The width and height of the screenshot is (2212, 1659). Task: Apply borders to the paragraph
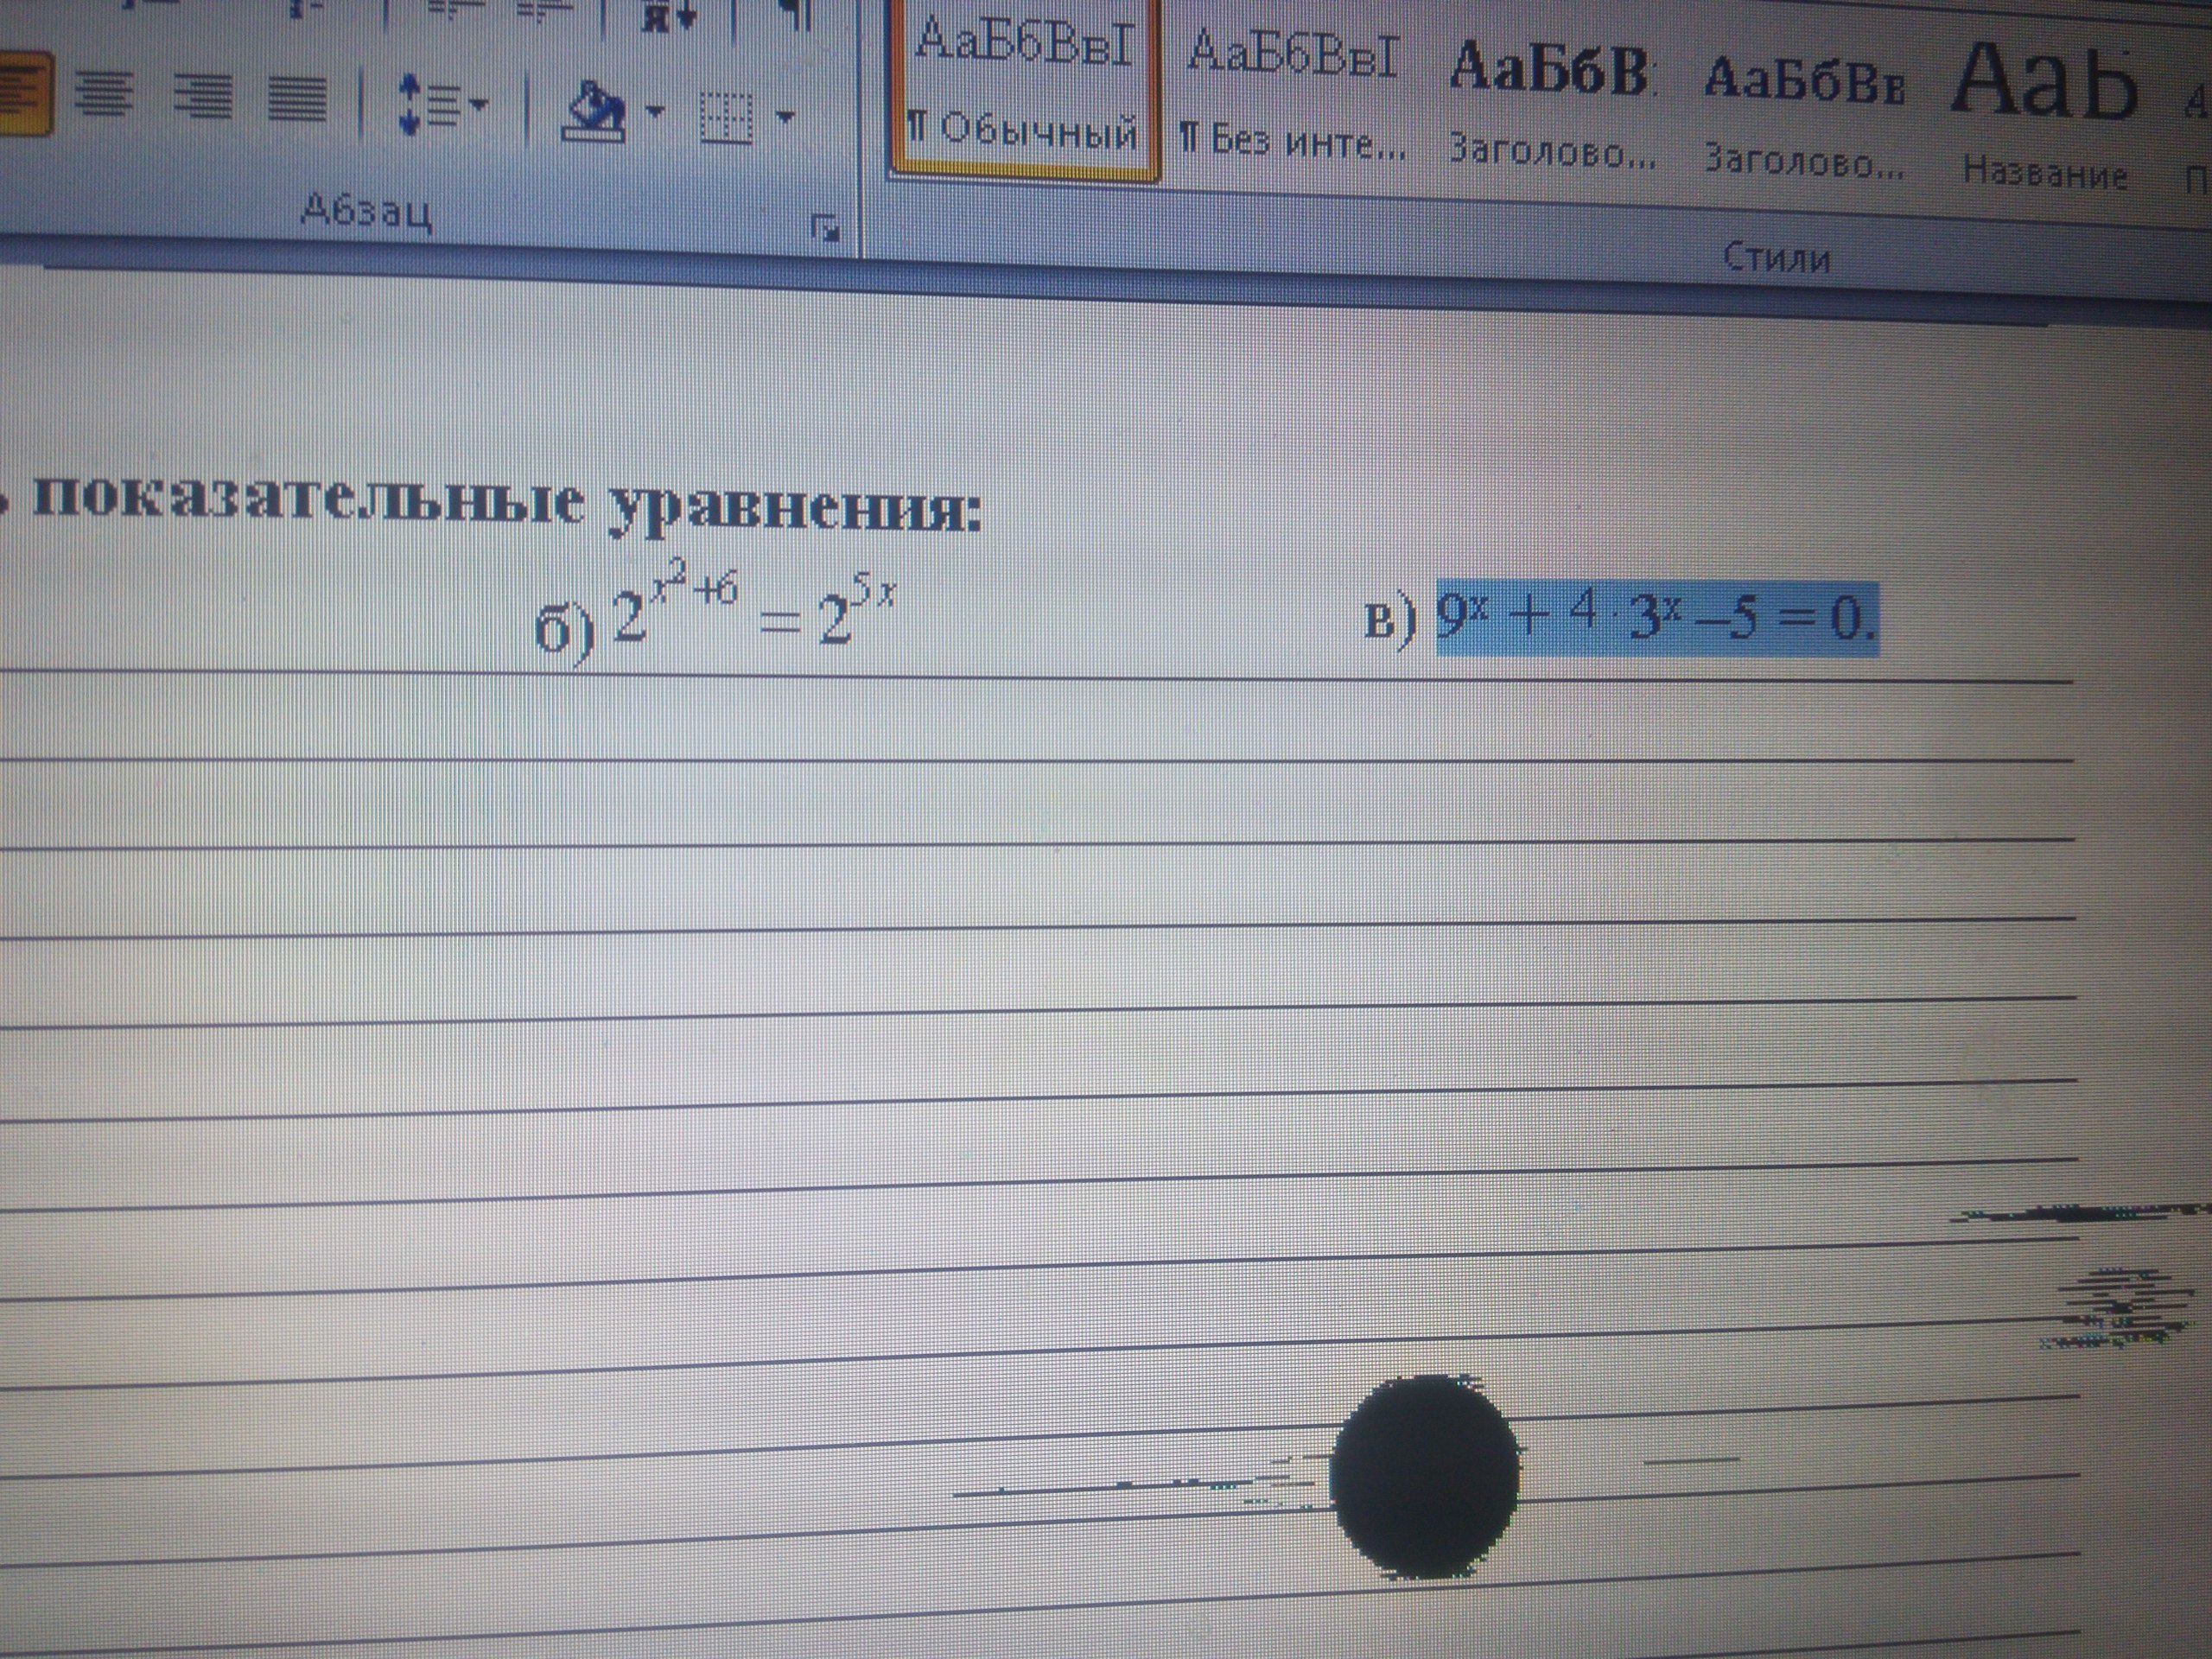tap(725, 117)
